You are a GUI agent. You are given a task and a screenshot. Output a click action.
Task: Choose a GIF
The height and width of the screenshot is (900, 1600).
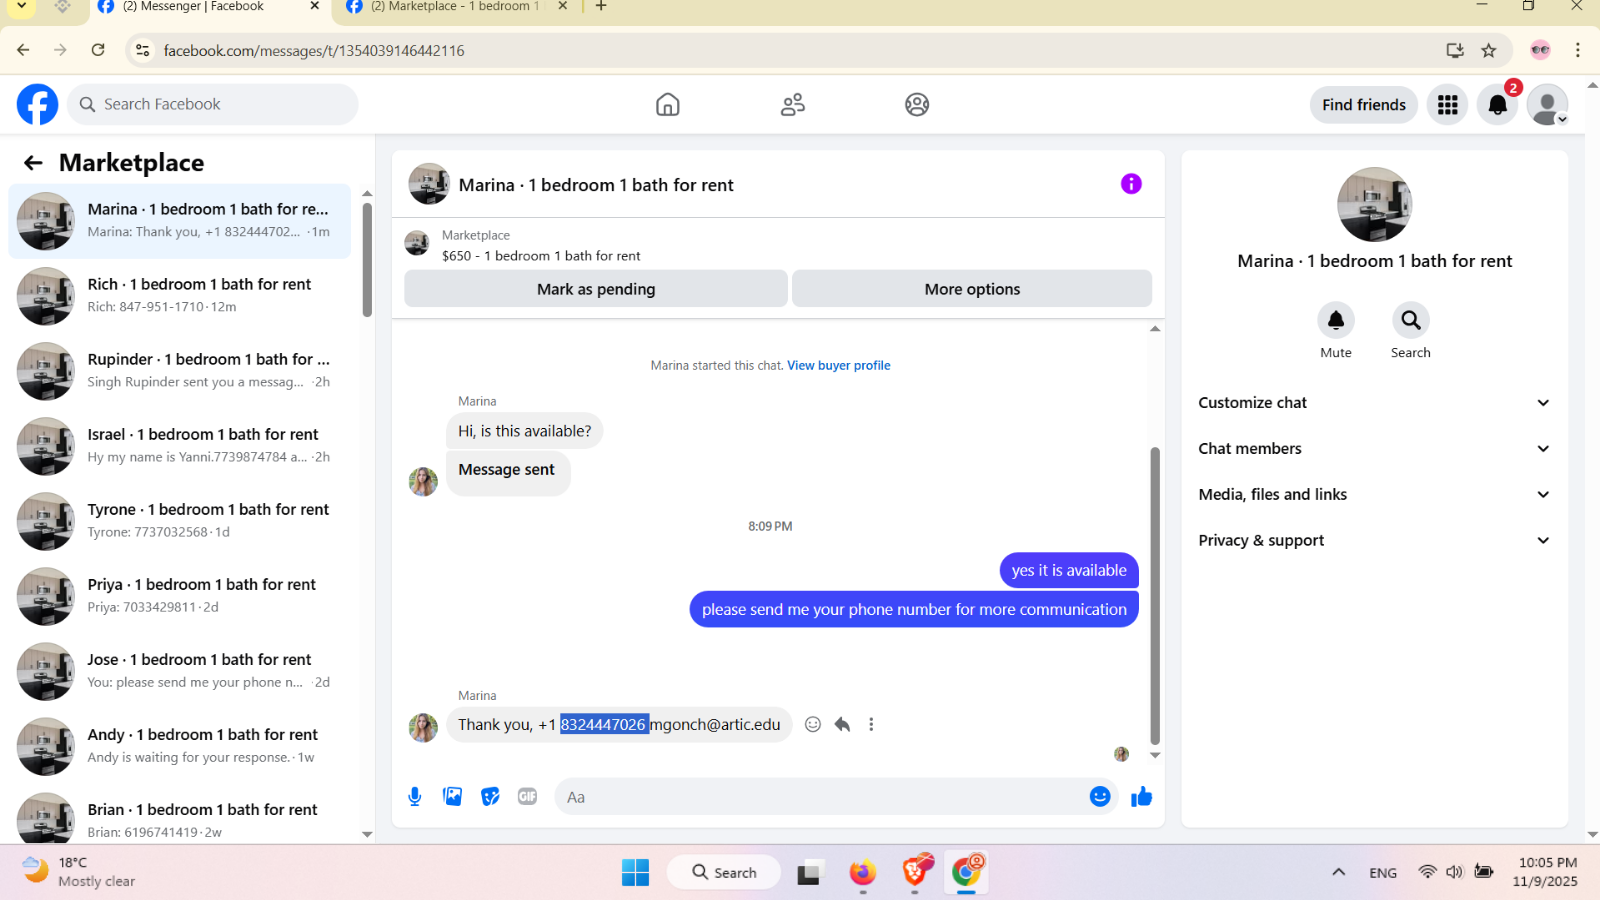pyautogui.click(x=528, y=797)
